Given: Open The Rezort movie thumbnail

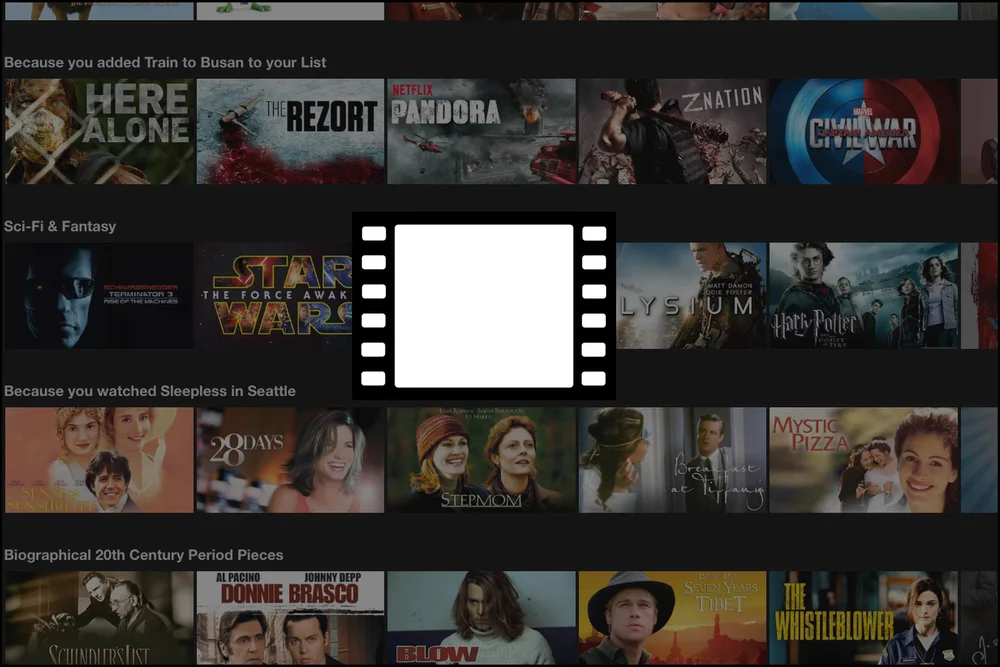Looking at the screenshot, I should click(290, 131).
